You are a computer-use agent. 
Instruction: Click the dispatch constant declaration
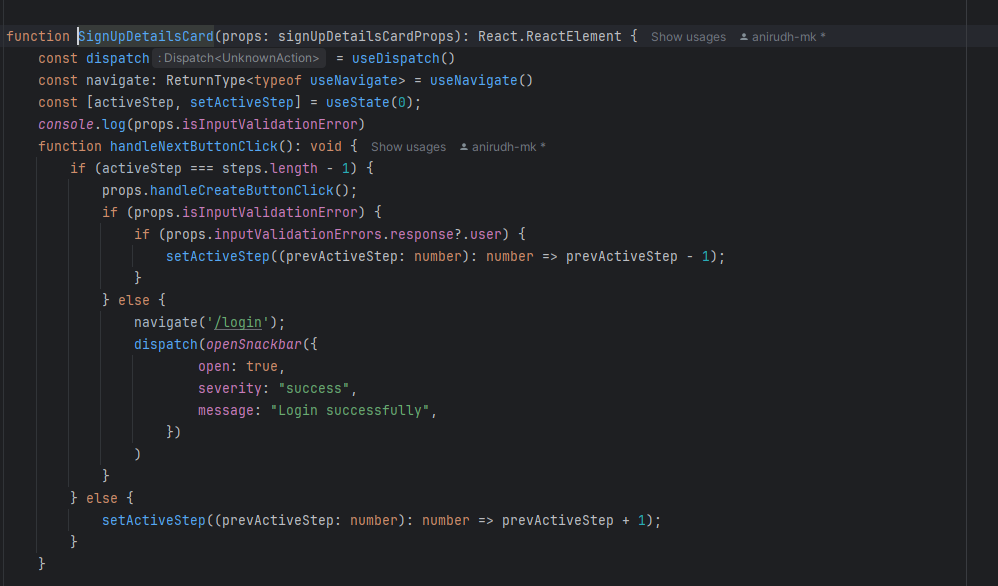pyautogui.click(x=118, y=59)
